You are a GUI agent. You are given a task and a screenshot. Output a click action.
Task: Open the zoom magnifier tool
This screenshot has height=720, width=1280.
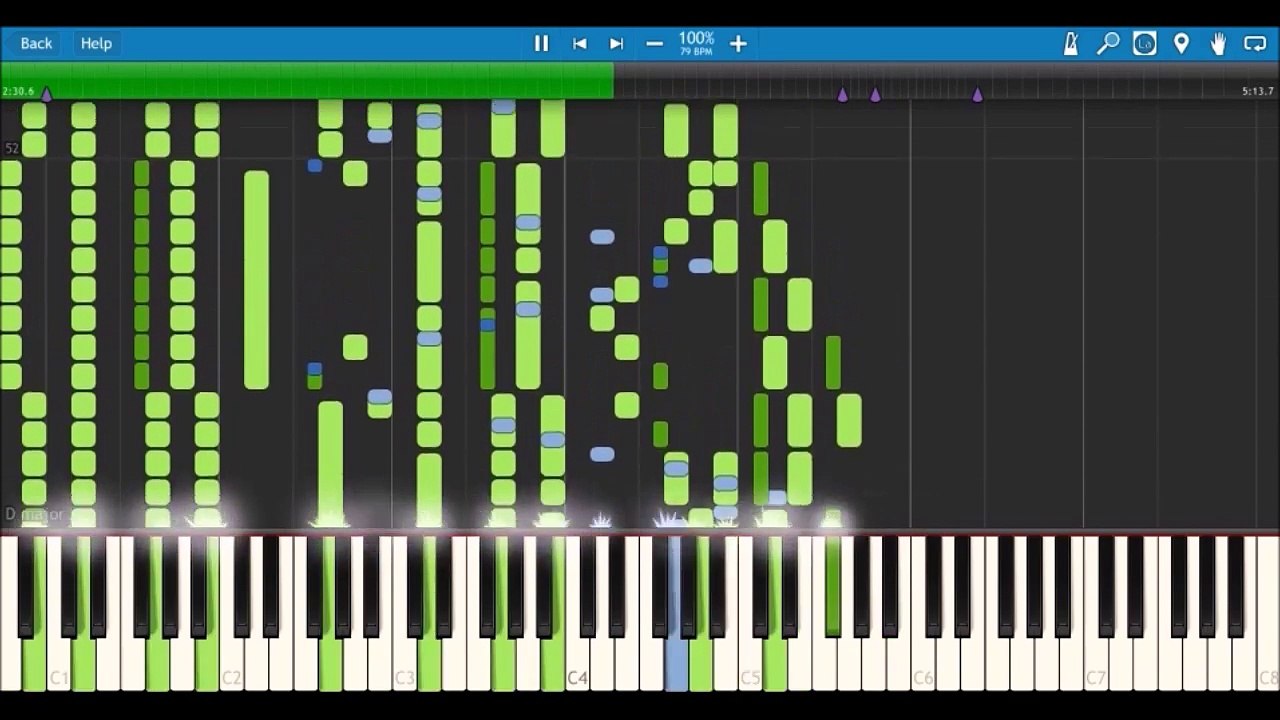coord(1107,43)
